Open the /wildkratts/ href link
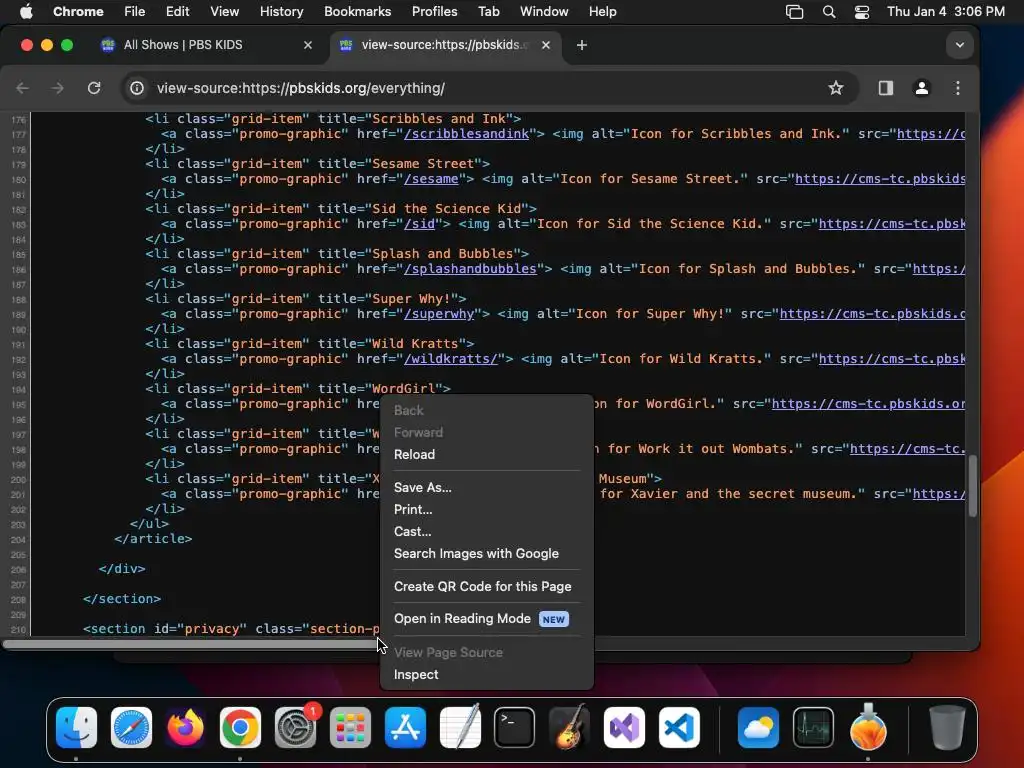 [451, 359]
